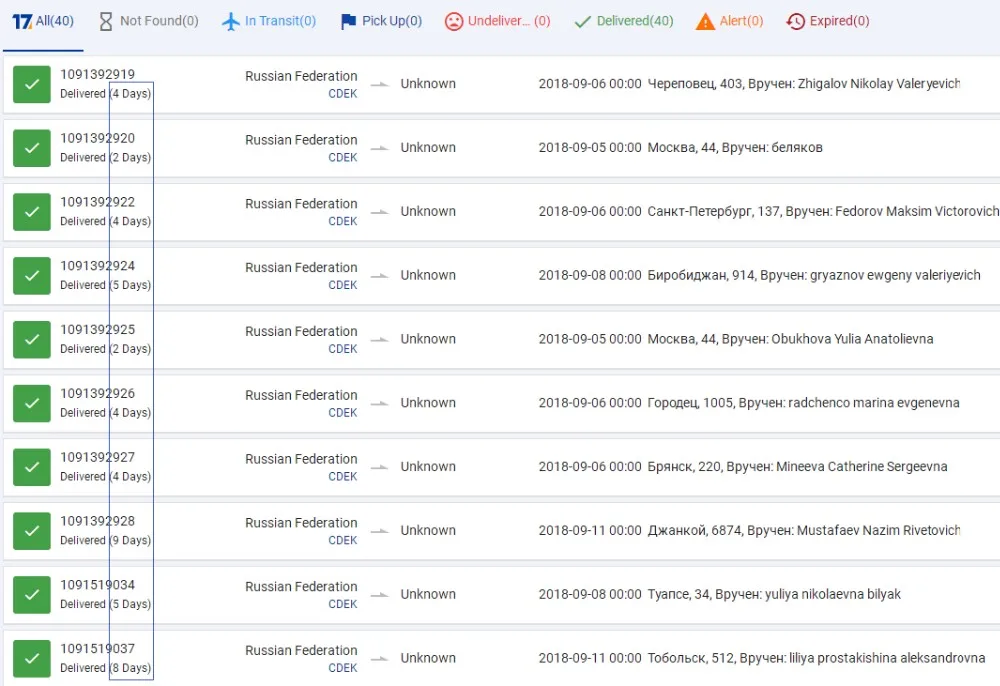
Task: Select tracking number 1091392922
Action: [98, 202]
